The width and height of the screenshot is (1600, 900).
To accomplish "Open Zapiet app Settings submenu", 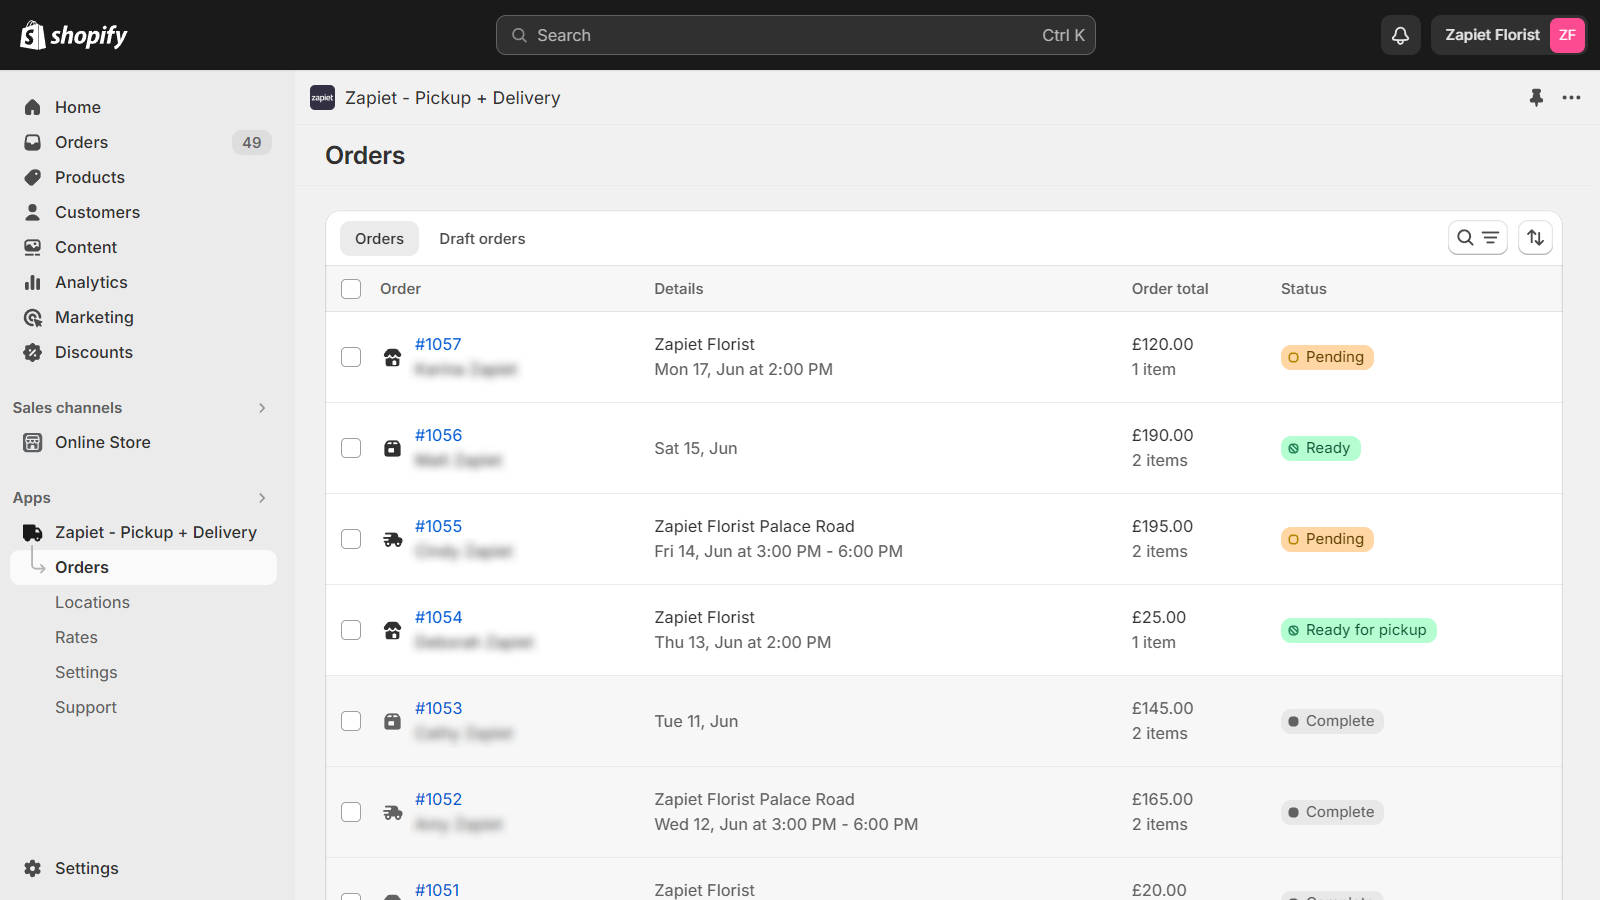I will 86,672.
